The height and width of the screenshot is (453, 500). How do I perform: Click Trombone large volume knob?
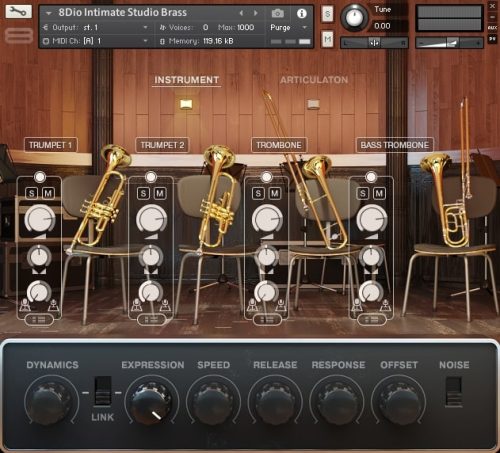tap(267, 219)
